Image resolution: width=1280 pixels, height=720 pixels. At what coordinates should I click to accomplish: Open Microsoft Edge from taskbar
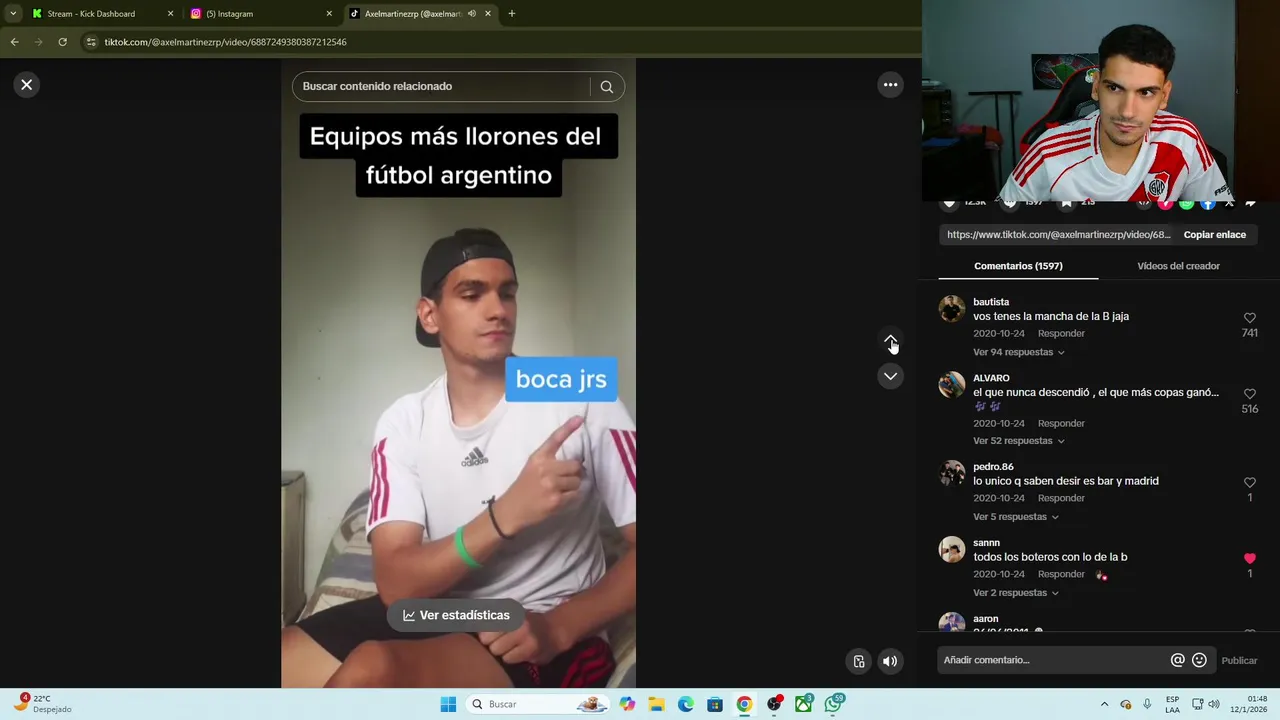(x=685, y=704)
